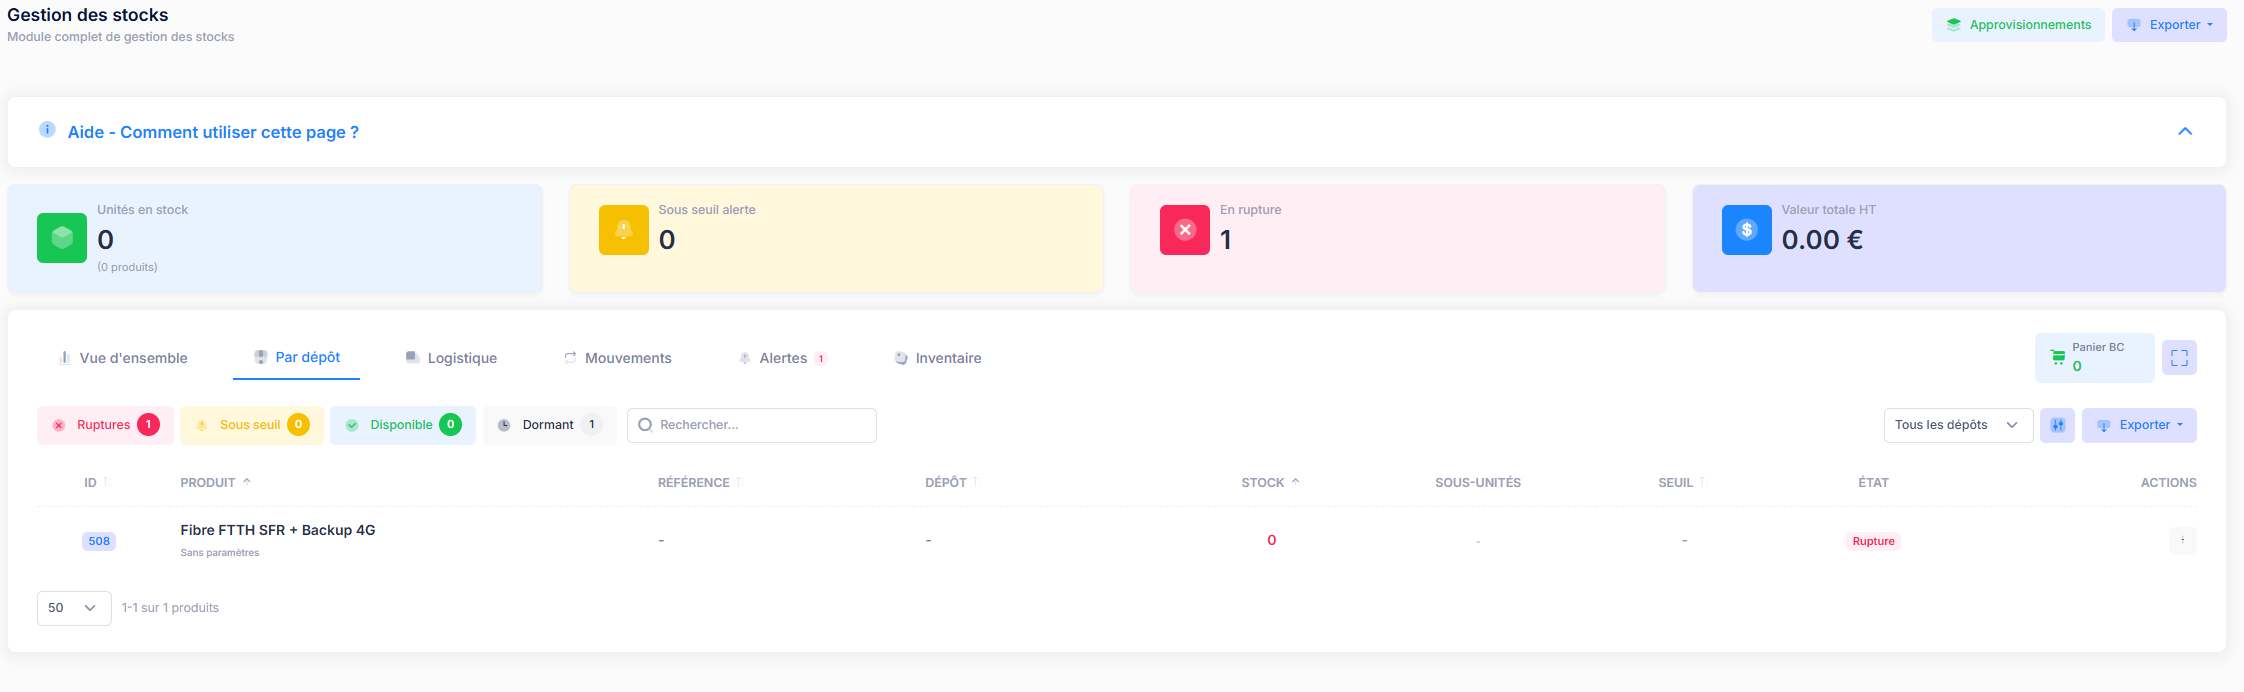
Task: Click the Rupture status badge
Action: click(x=1873, y=541)
